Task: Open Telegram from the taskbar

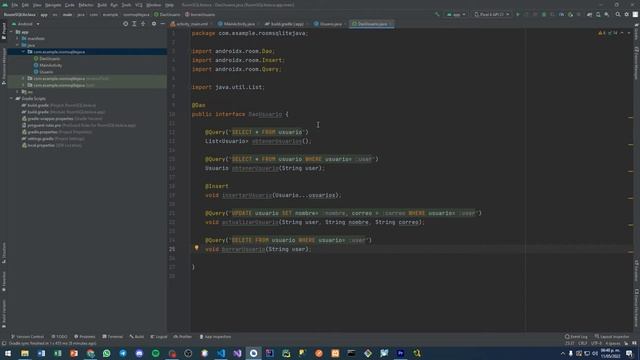Action: click(123, 353)
